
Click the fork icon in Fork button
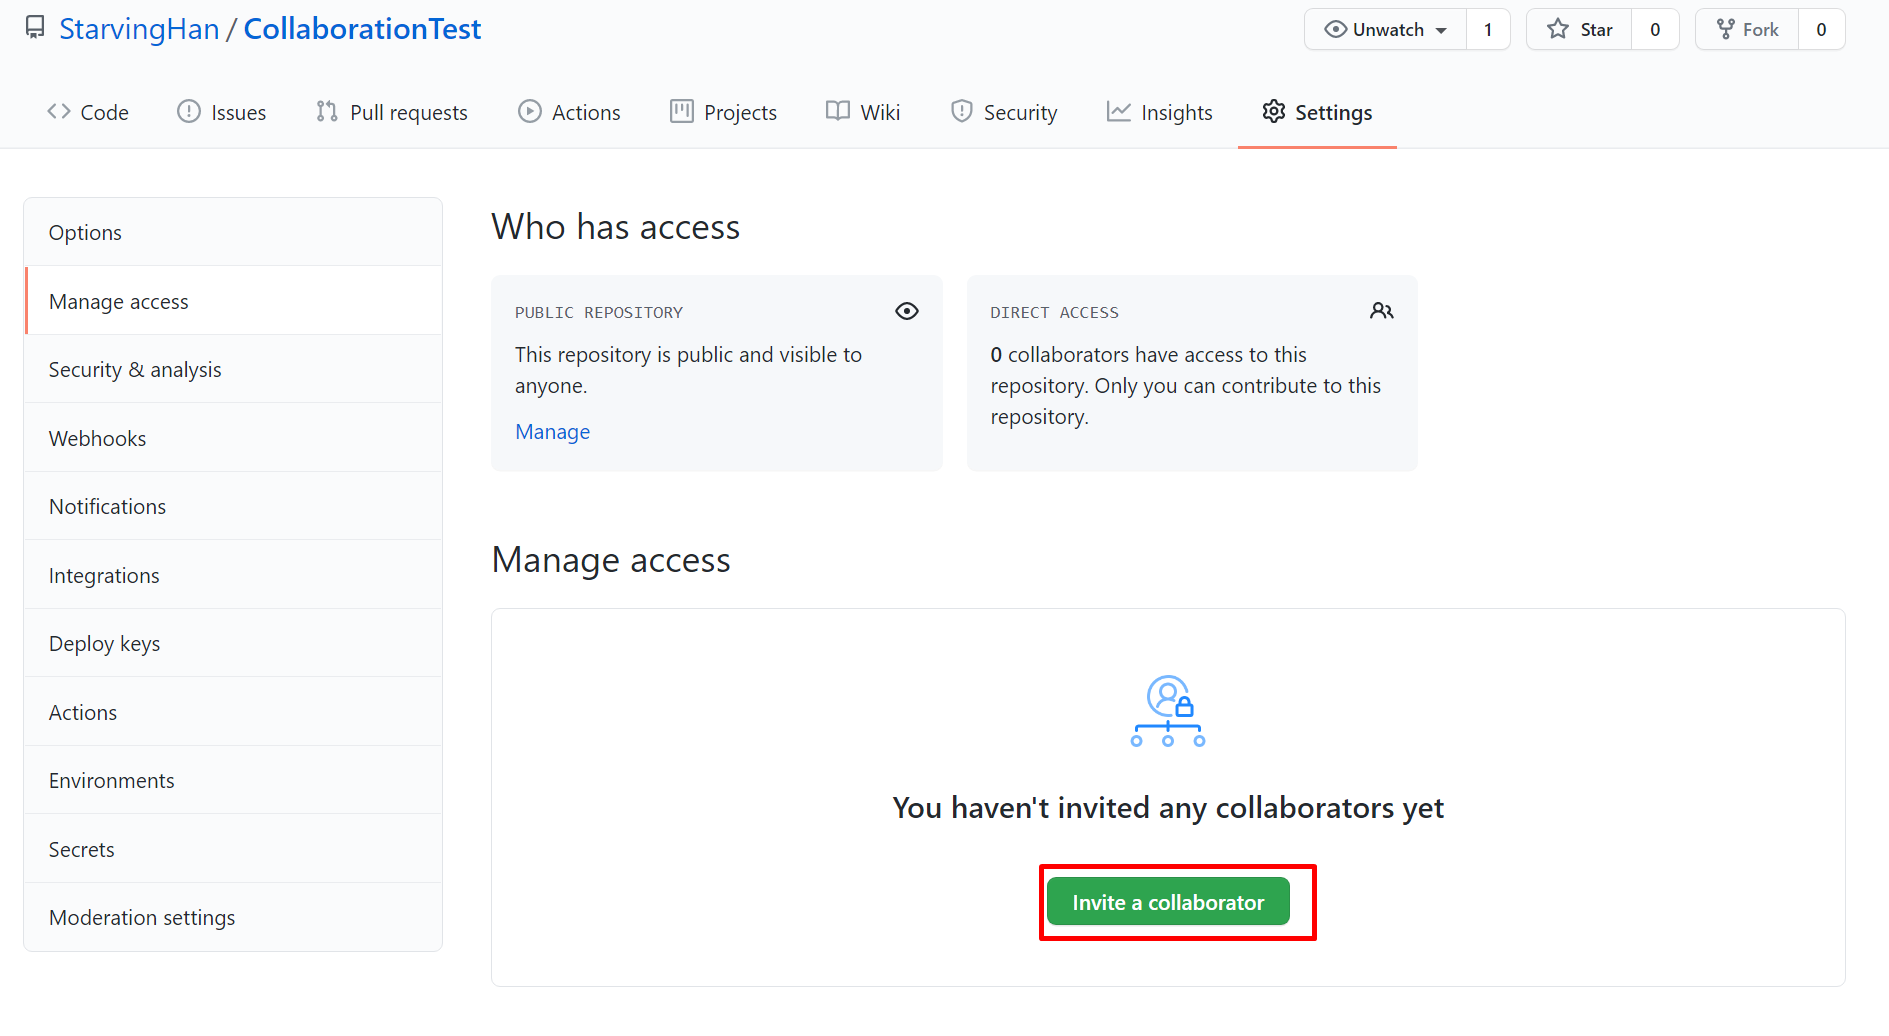point(1726,29)
